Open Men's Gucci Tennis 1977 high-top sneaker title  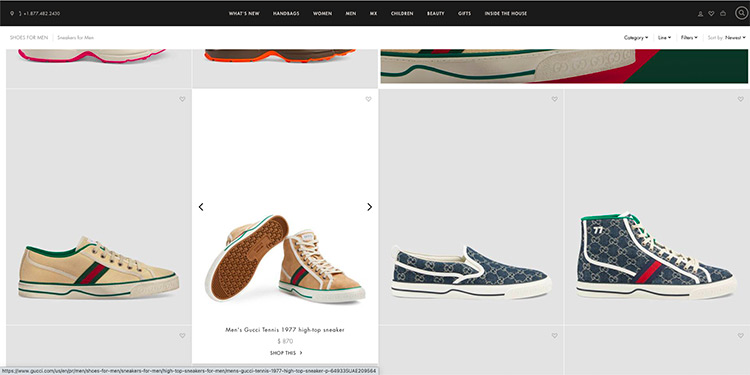285,330
